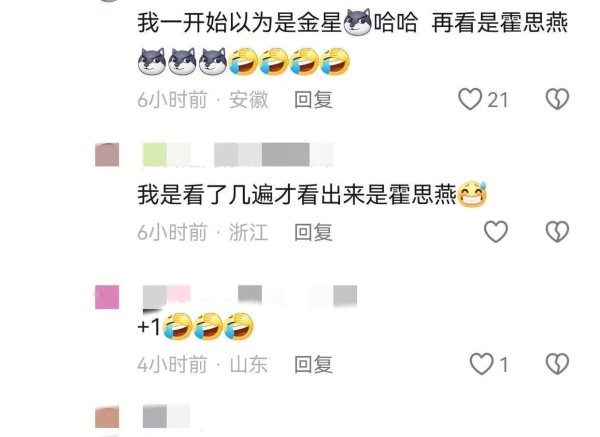Tap the +1 comment with laughing emojis
The width and height of the screenshot is (600, 437).
[x=196, y=326]
